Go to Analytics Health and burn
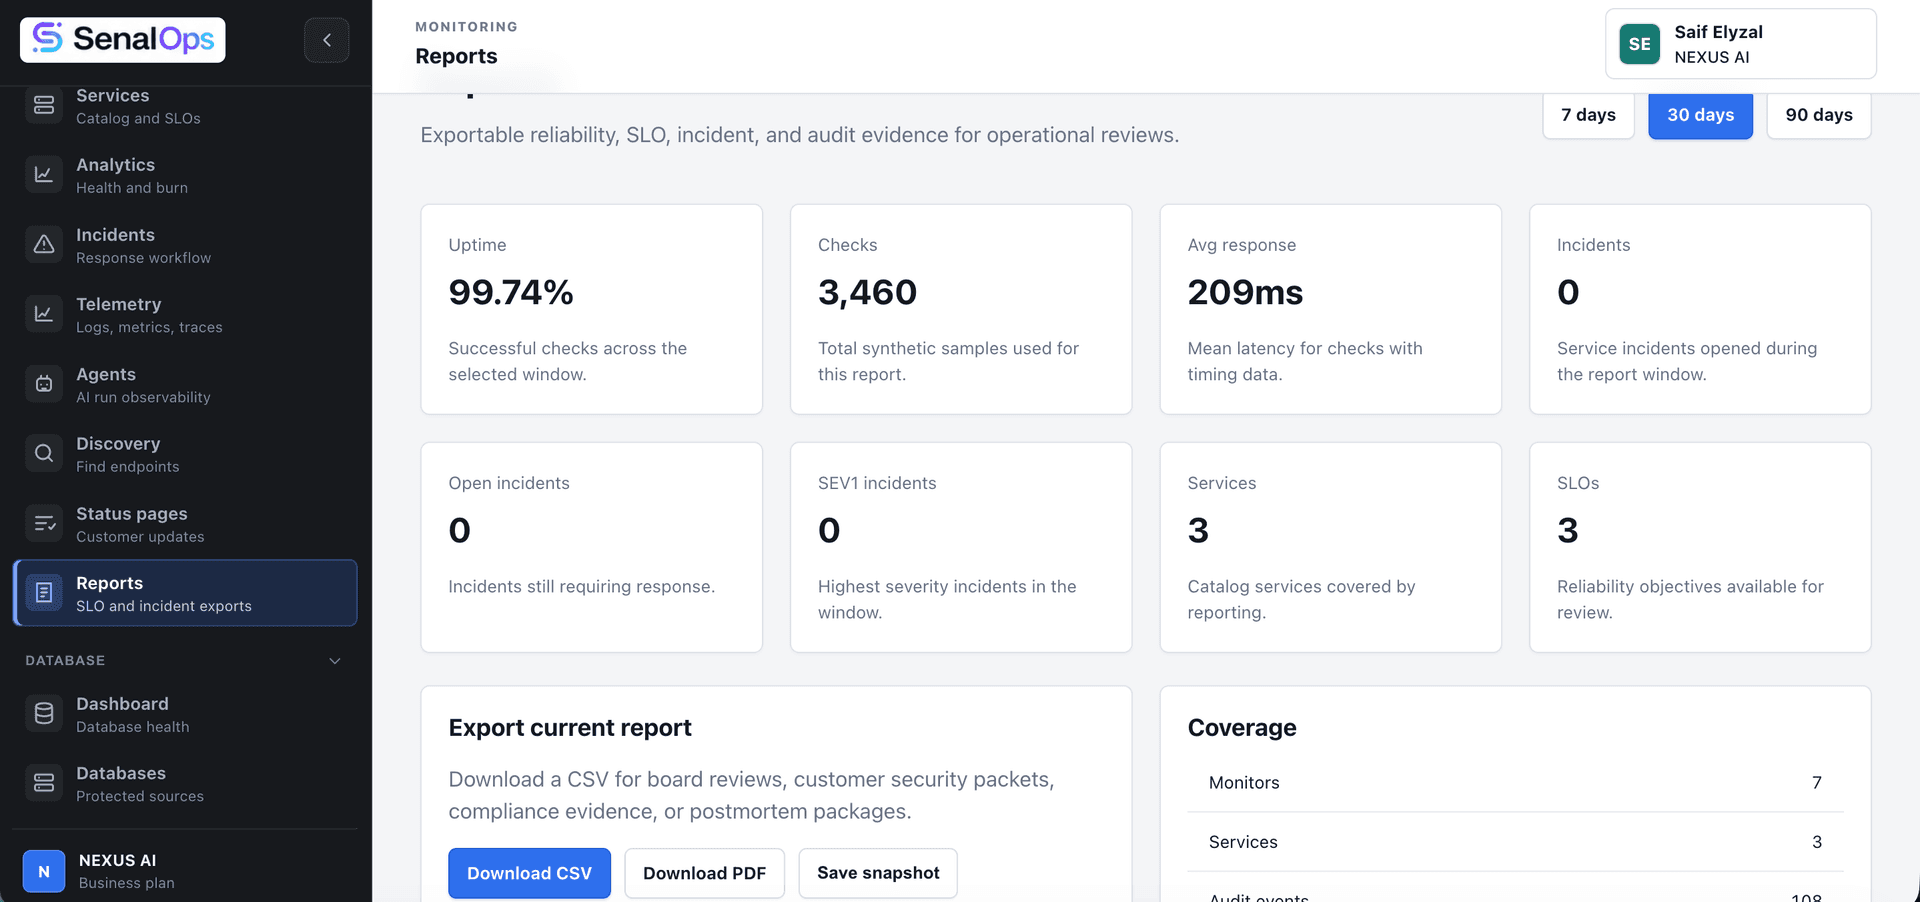Viewport: 1920px width, 902px height. (x=185, y=175)
